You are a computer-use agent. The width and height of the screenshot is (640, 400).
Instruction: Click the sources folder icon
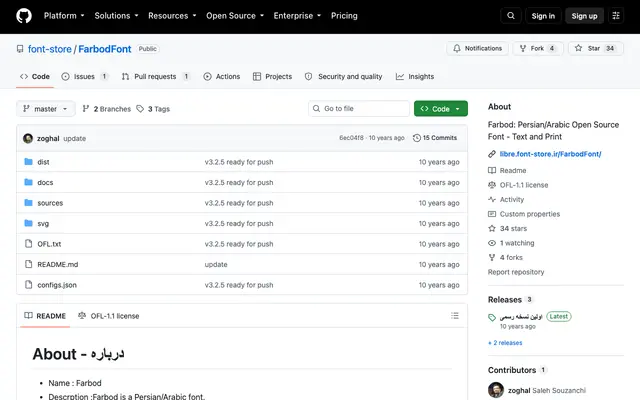click(x=29, y=202)
